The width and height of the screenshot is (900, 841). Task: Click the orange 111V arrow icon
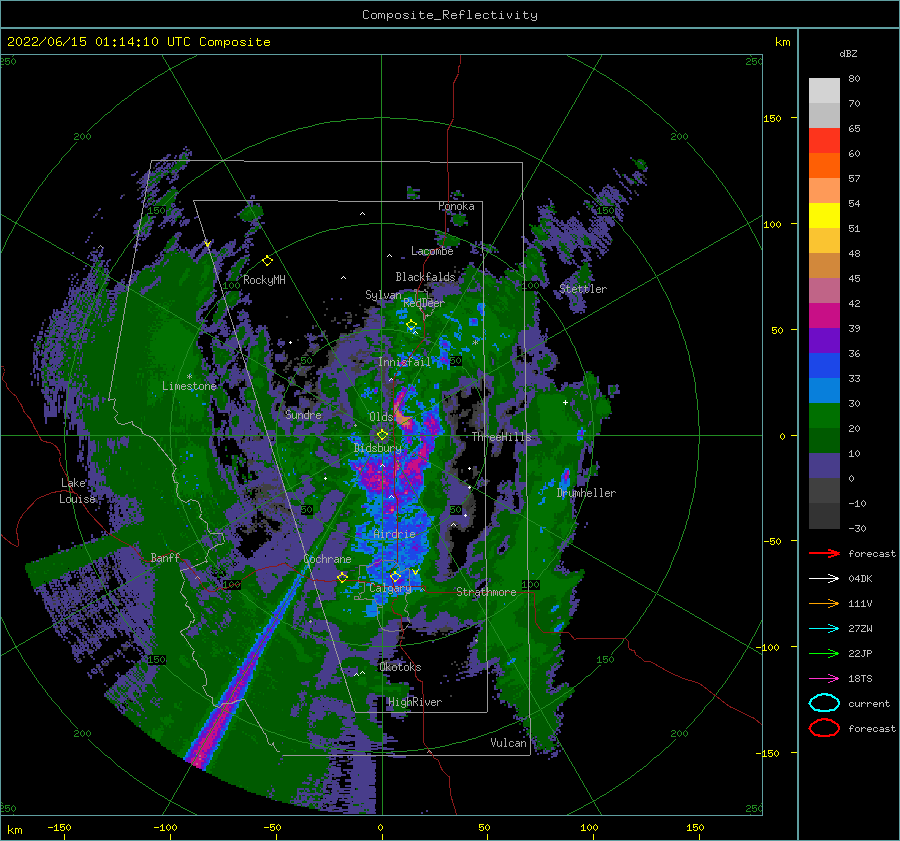point(824,603)
